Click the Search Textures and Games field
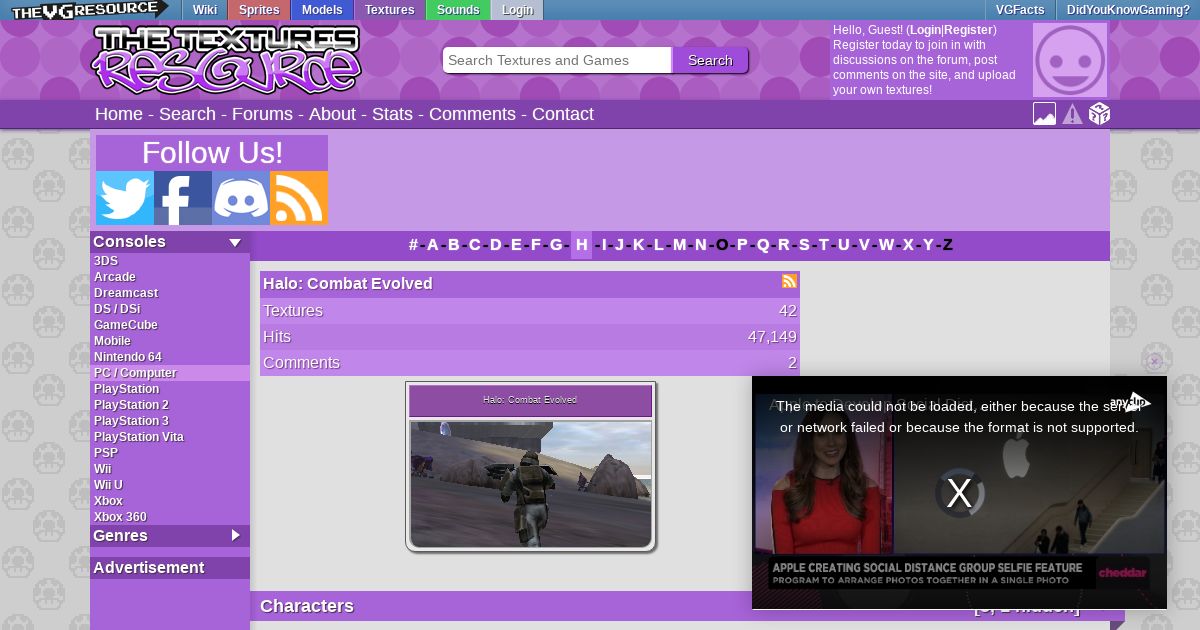The width and height of the screenshot is (1200, 630). coord(557,60)
